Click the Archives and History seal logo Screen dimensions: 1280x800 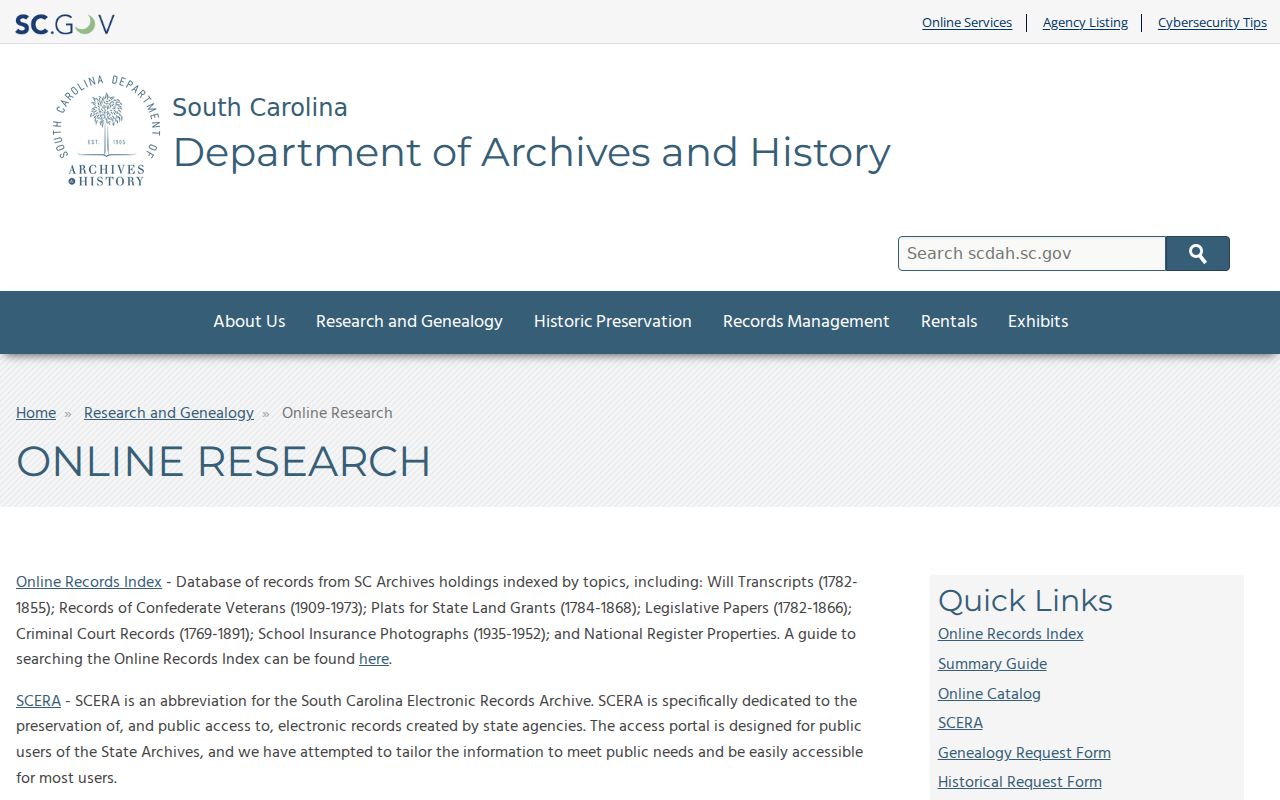click(x=106, y=131)
